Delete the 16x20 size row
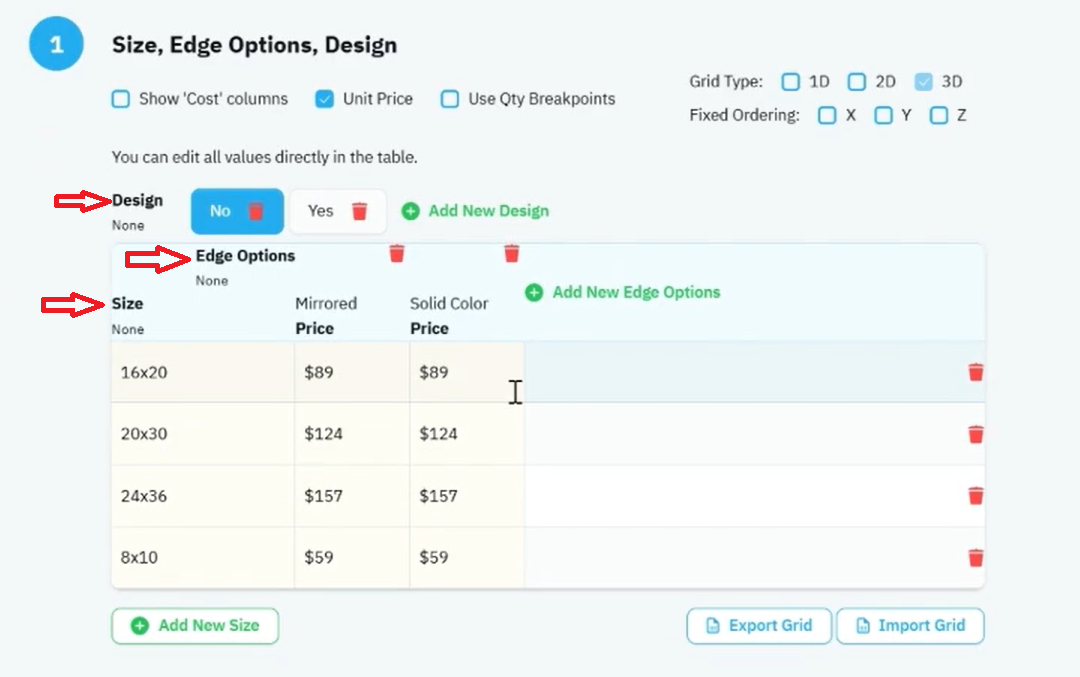The image size is (1080, 677). (975, 372)
